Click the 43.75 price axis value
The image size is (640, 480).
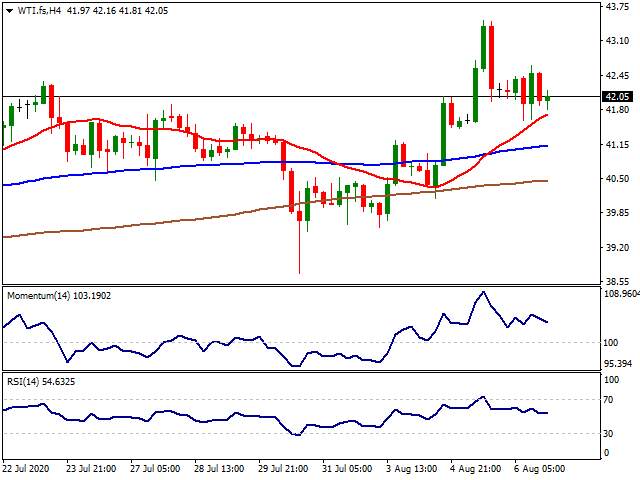618,7
